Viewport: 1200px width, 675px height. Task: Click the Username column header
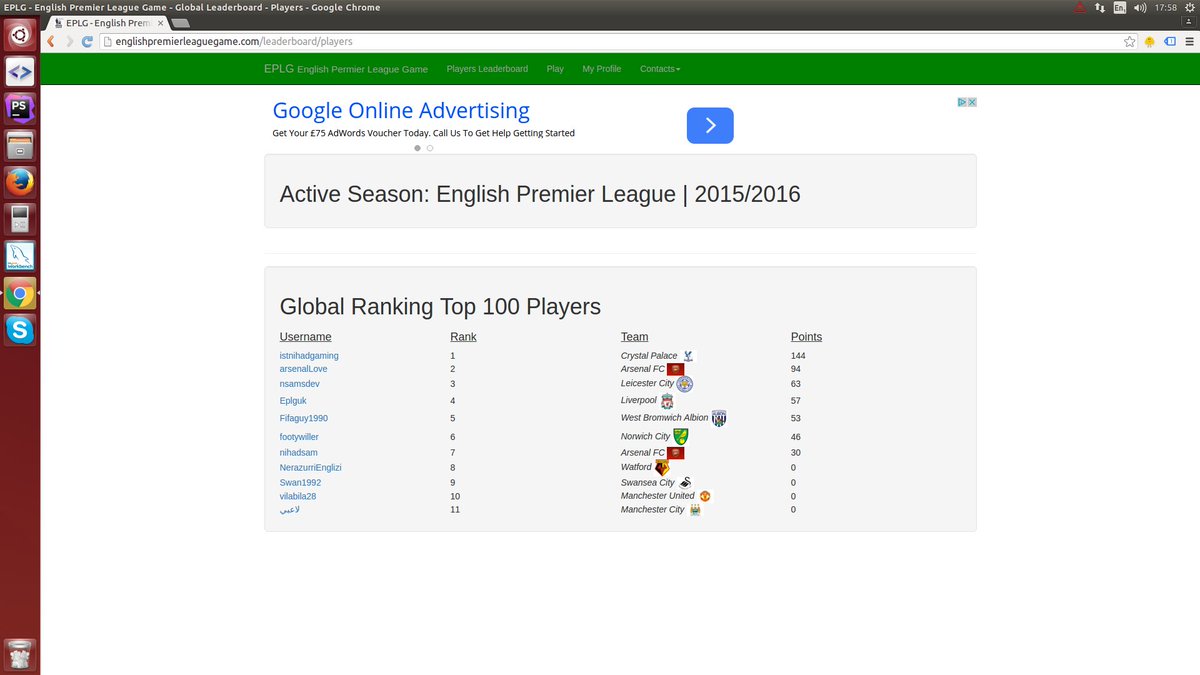(305, 337)
